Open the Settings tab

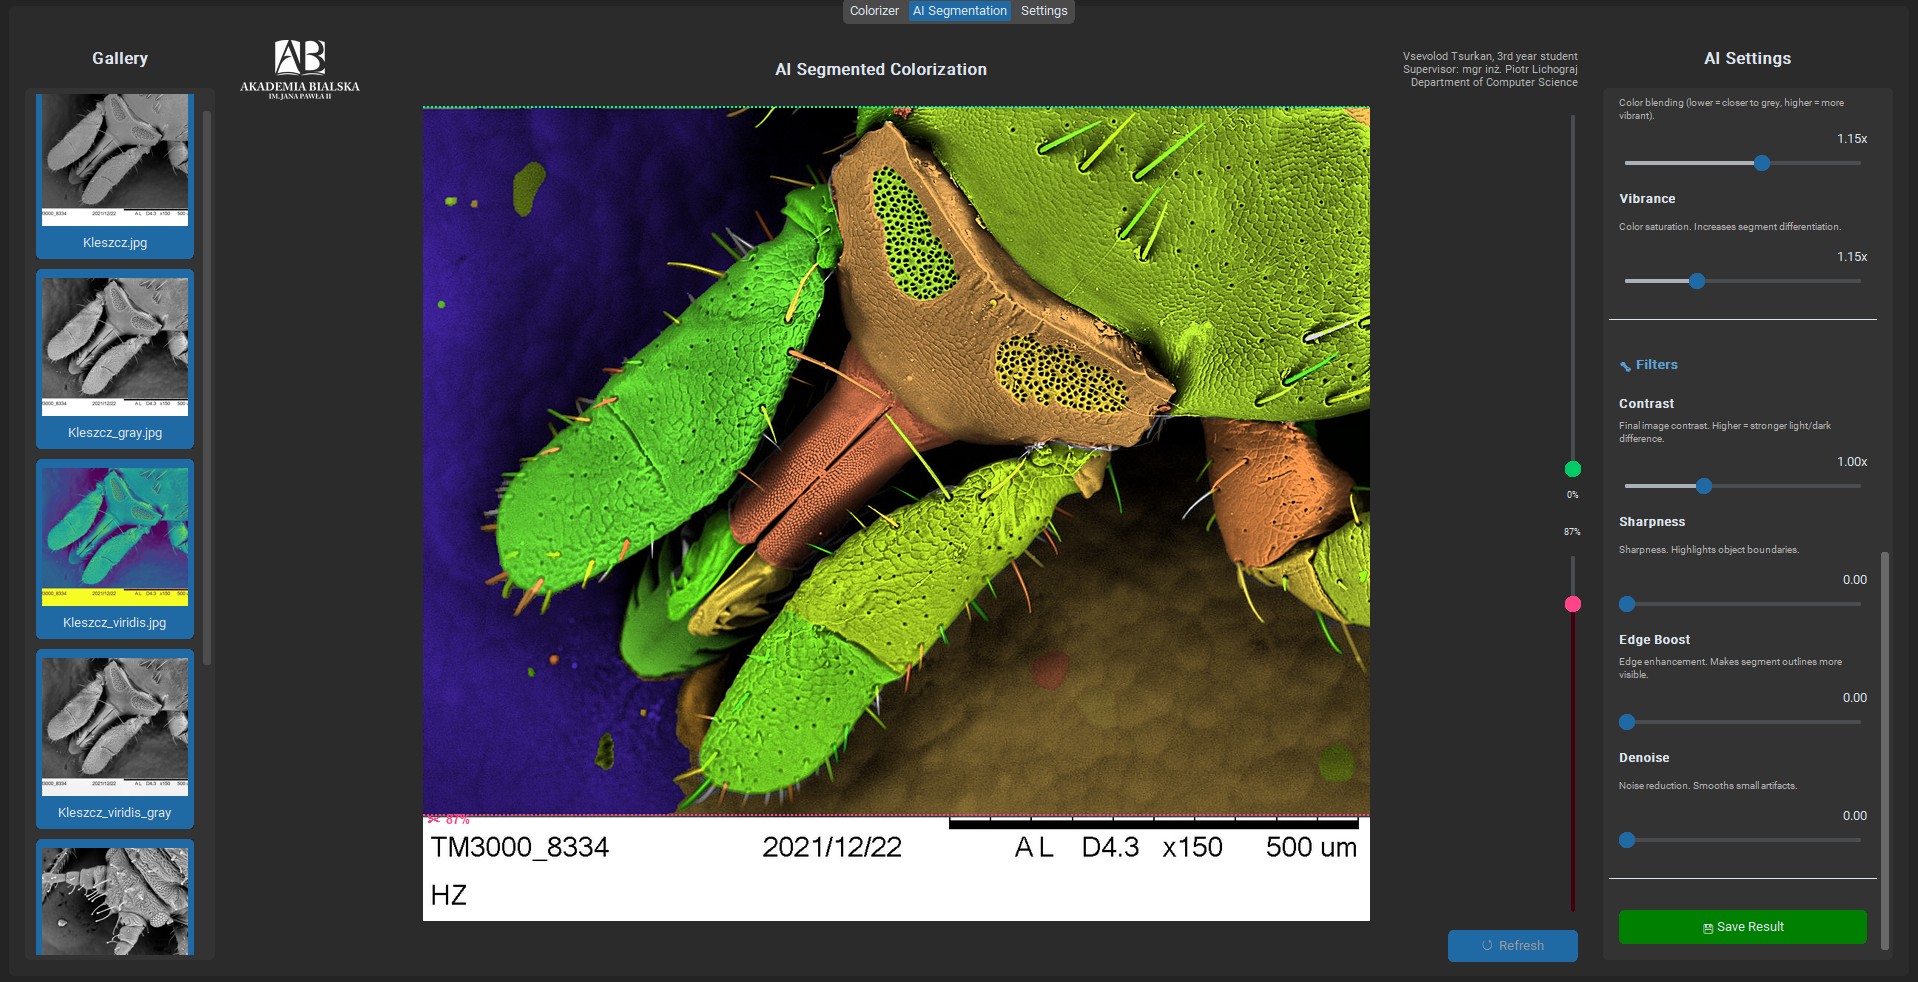tap(1044, 11)
